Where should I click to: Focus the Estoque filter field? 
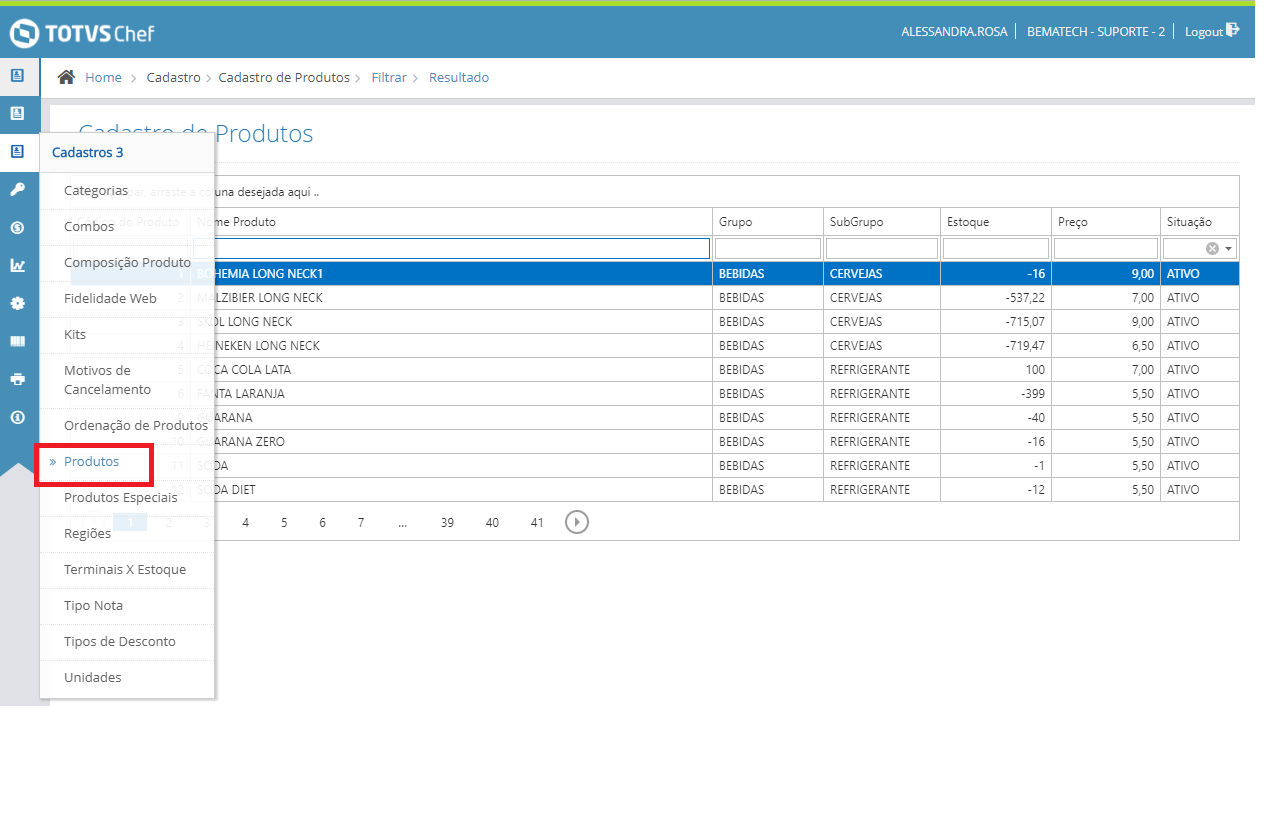coord(996,248)
